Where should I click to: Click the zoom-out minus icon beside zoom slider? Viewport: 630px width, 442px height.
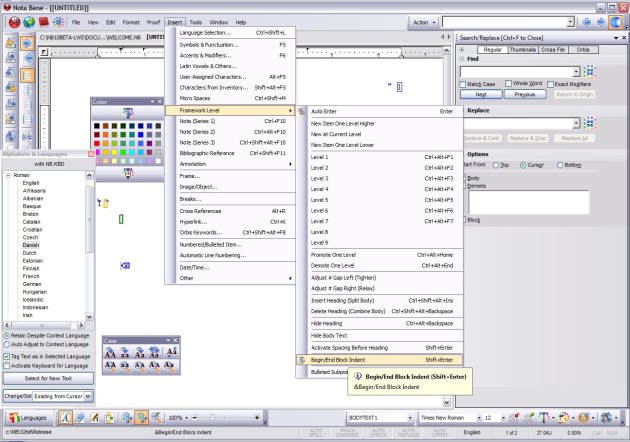[x=194, y=418]
